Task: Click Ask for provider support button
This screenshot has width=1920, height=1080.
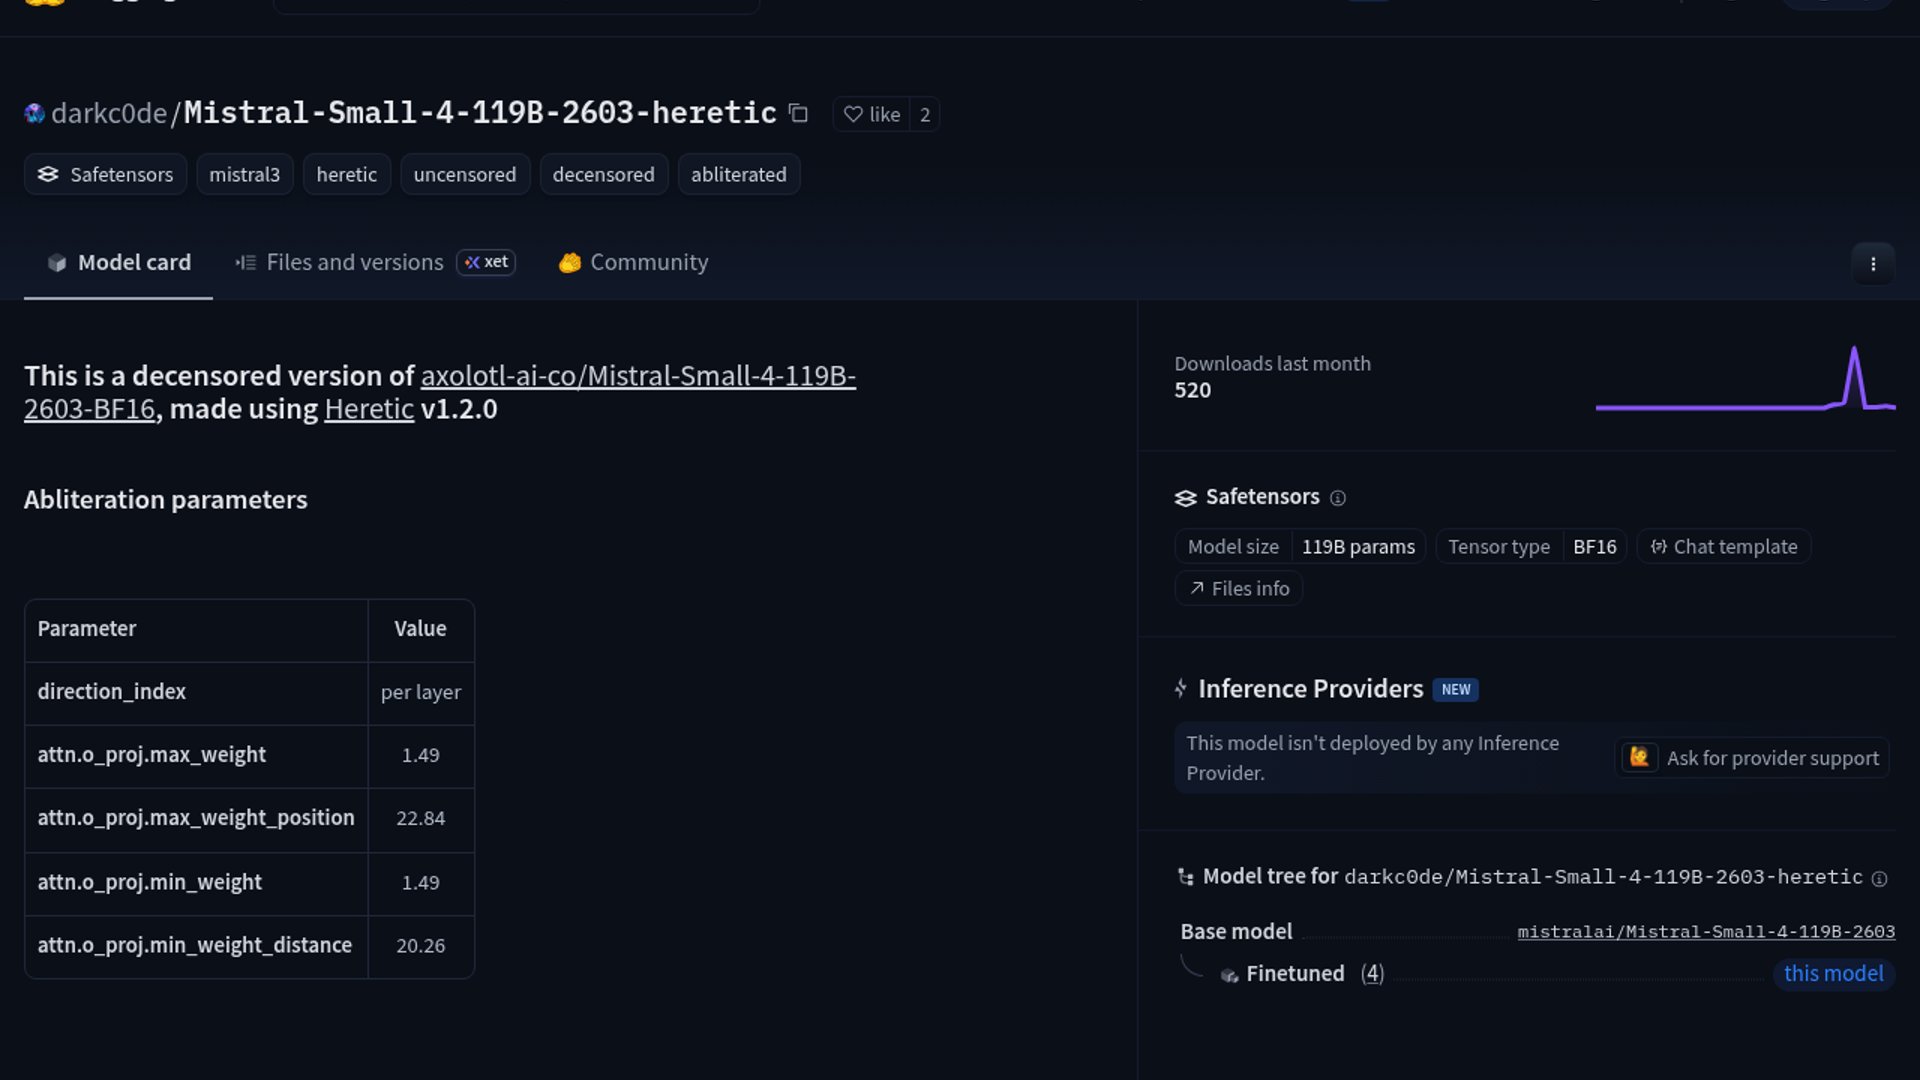Action: [1753, 758]
